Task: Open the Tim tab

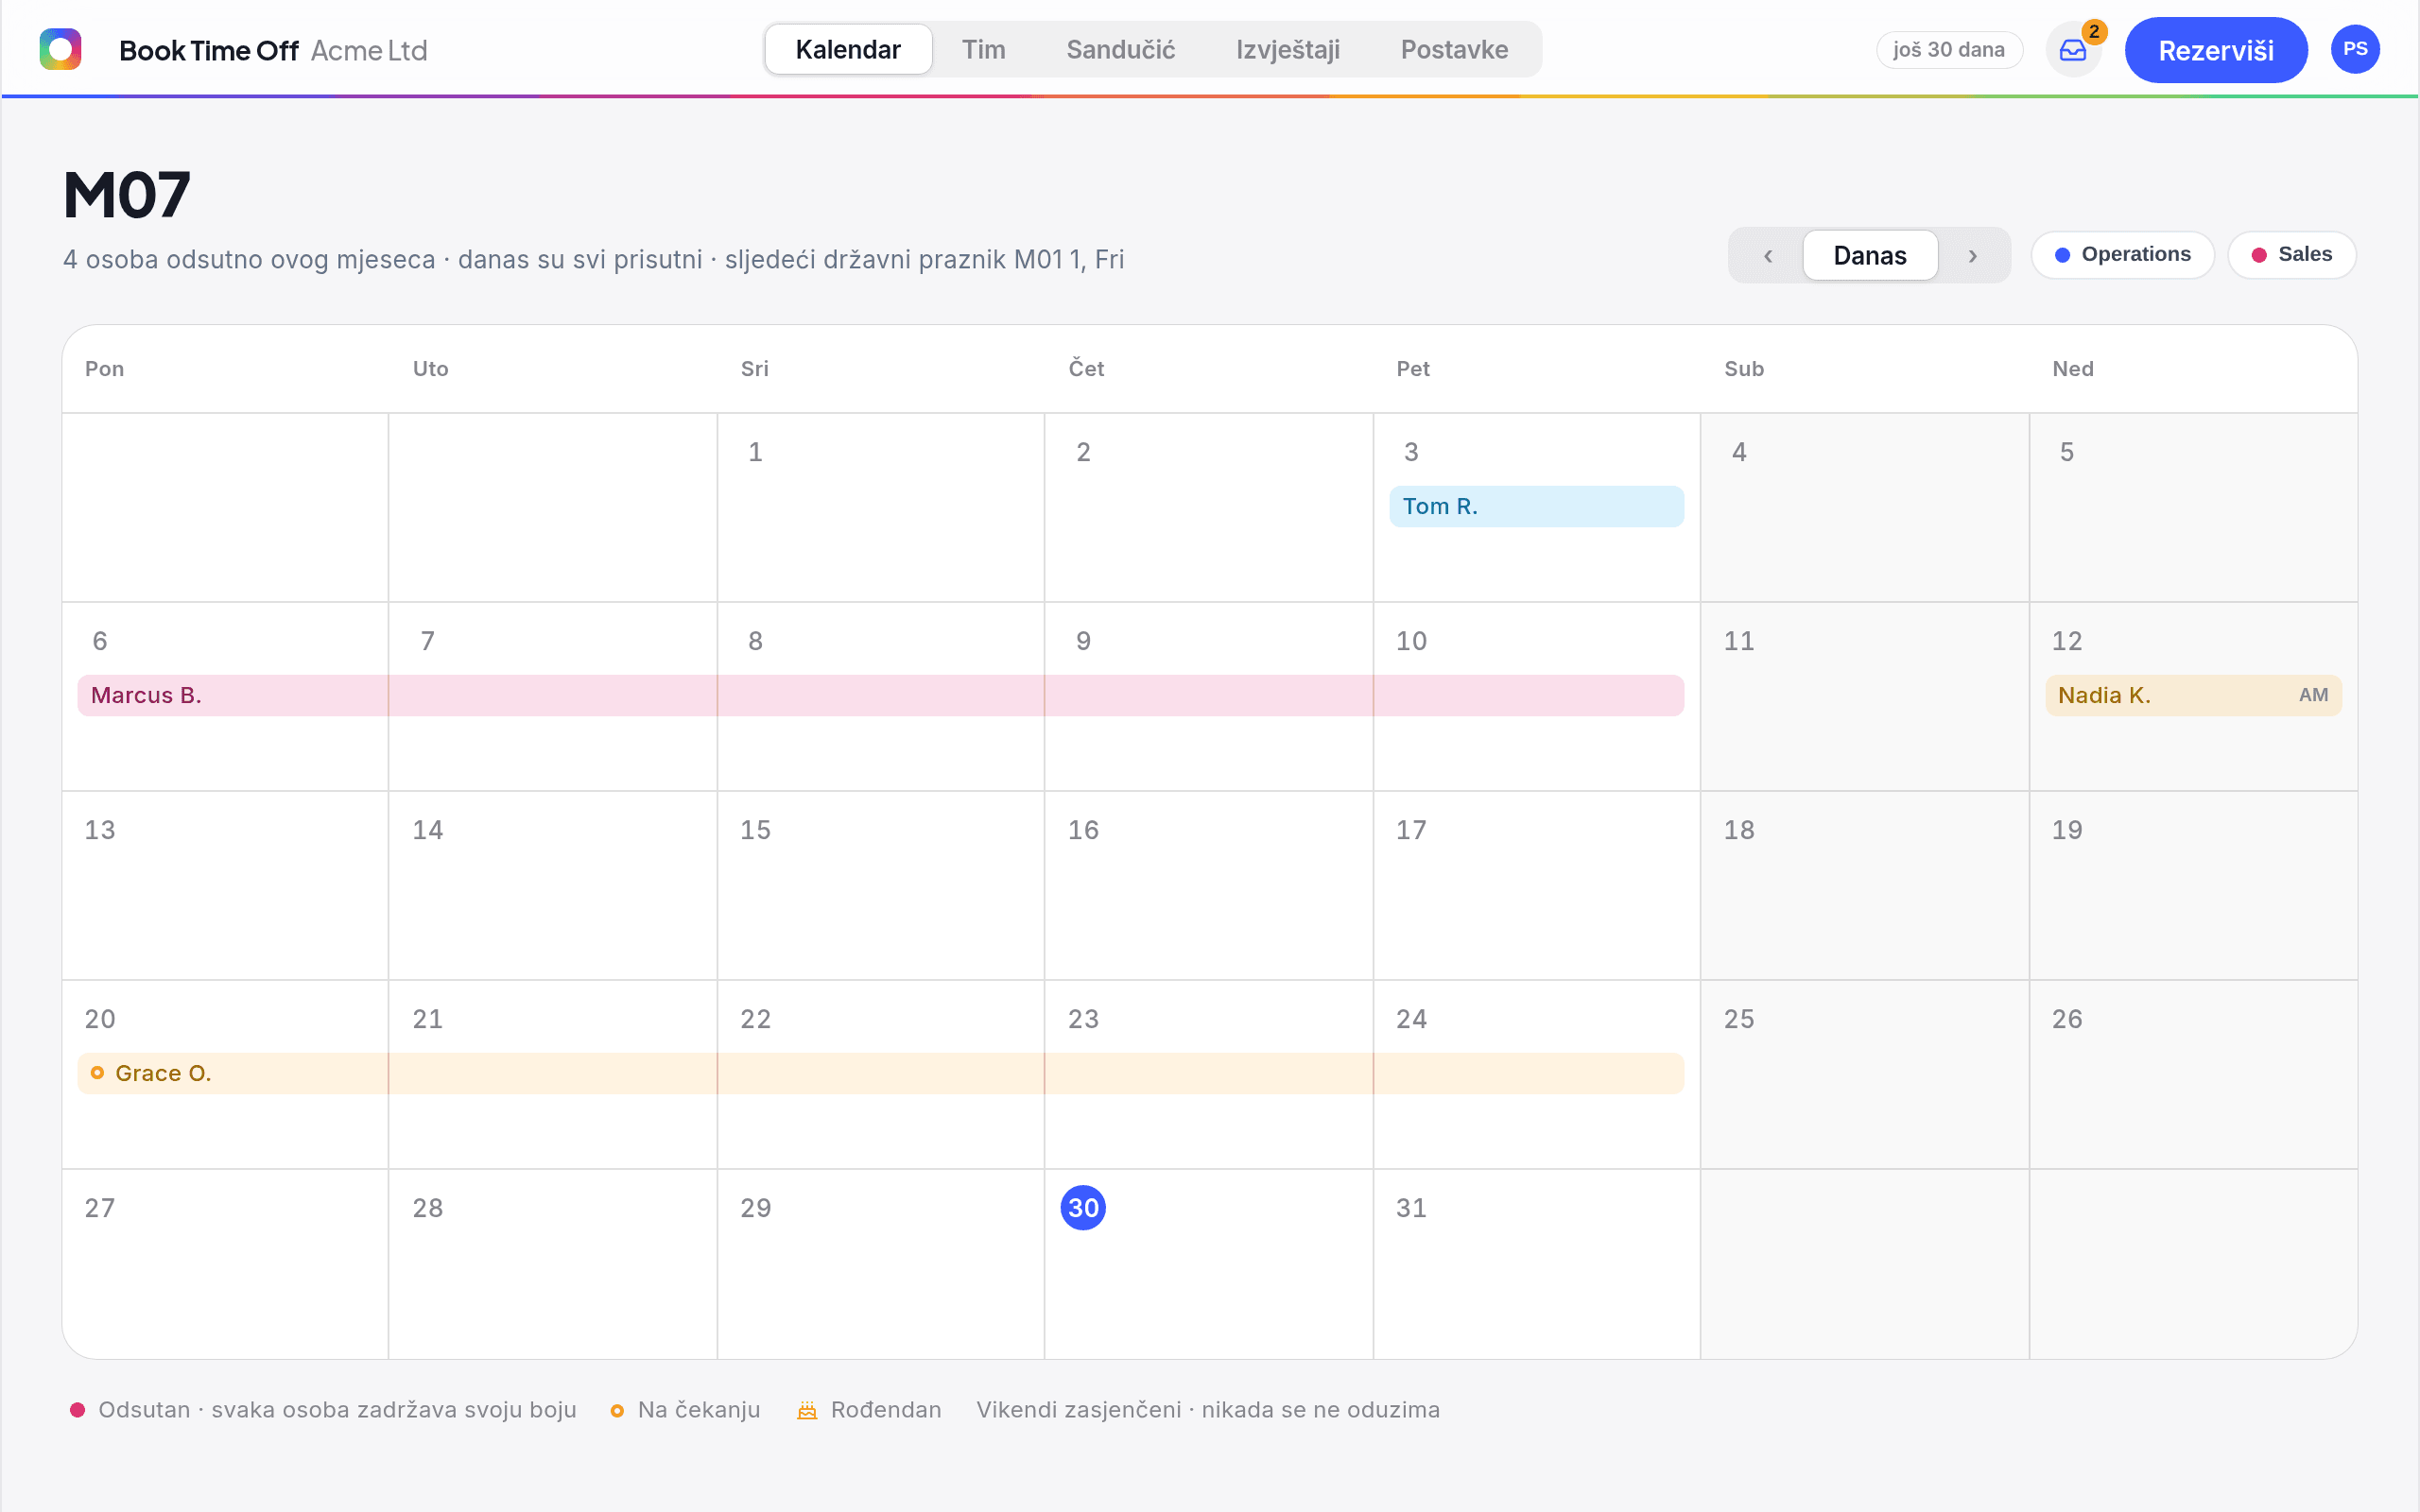Action: click(x=983, y=49)
